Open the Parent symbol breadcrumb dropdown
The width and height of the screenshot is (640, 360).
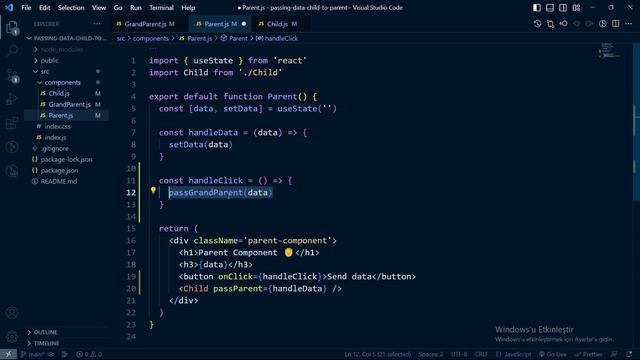[x=238, y=38]
